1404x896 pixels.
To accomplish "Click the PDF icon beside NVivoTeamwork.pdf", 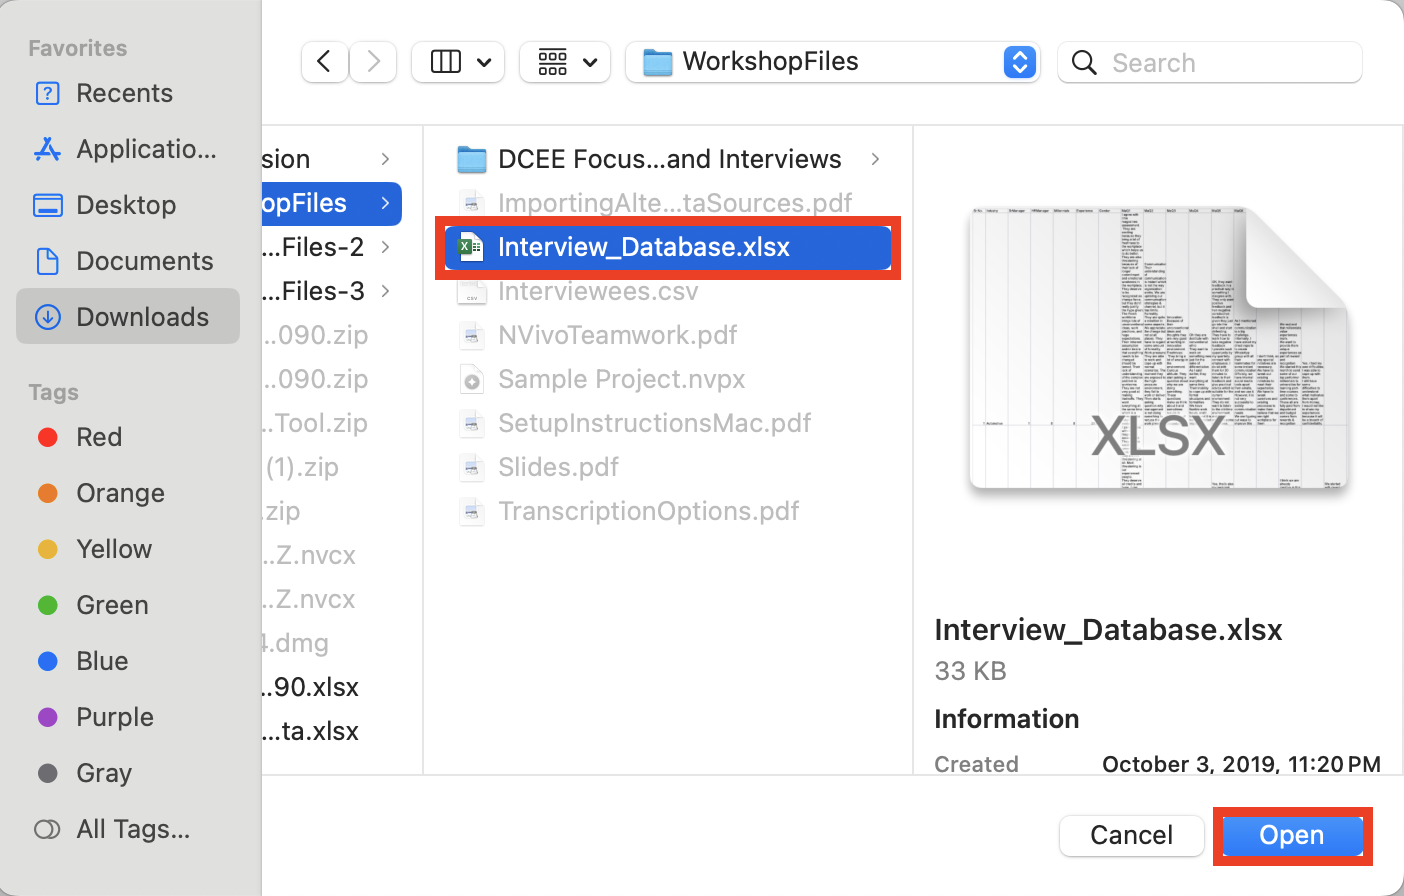I will 471,335.
